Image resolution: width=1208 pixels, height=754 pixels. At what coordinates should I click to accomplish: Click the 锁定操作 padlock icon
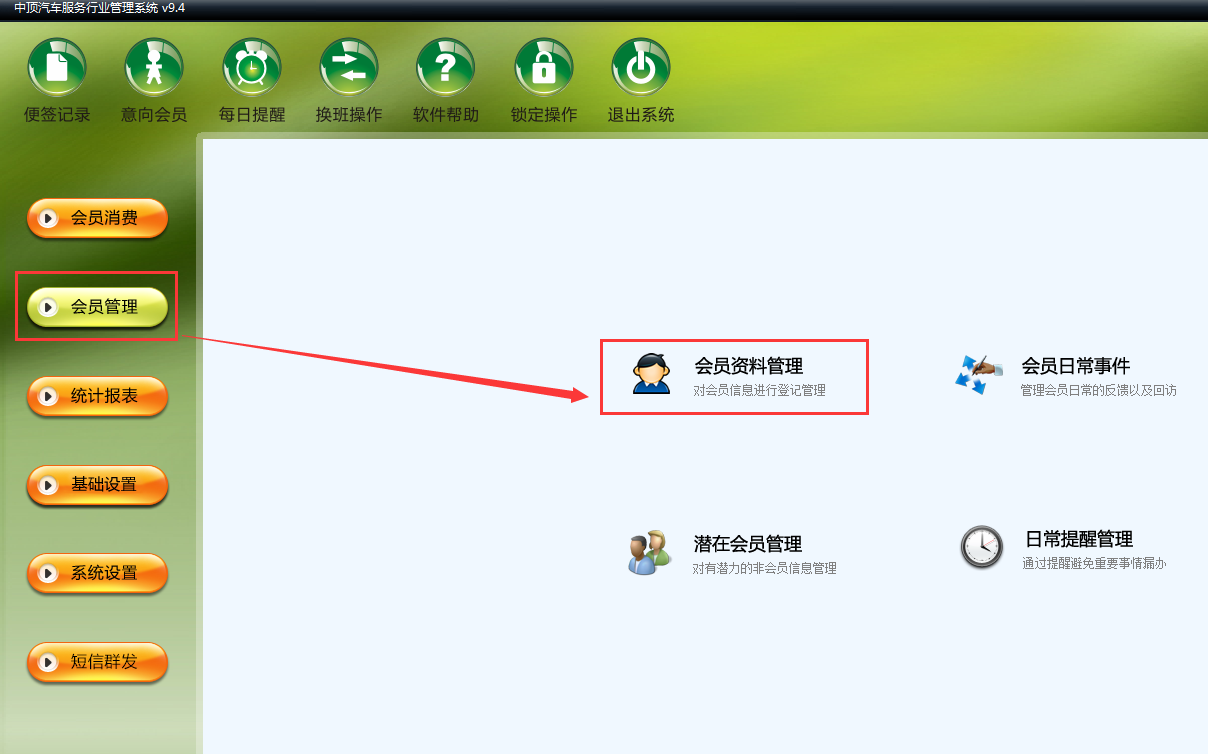(x=544, y=67)
